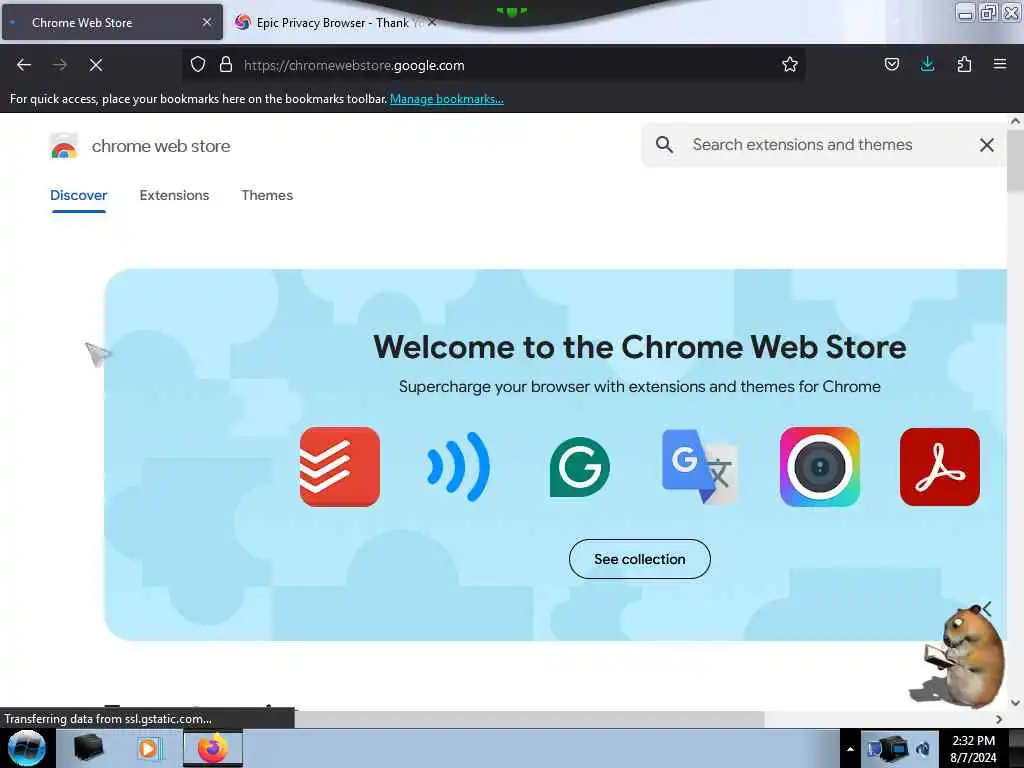1024x768 pixels.
Task: Click the scroll up arrow of page scrollbar
Action: pos(1015,121)
